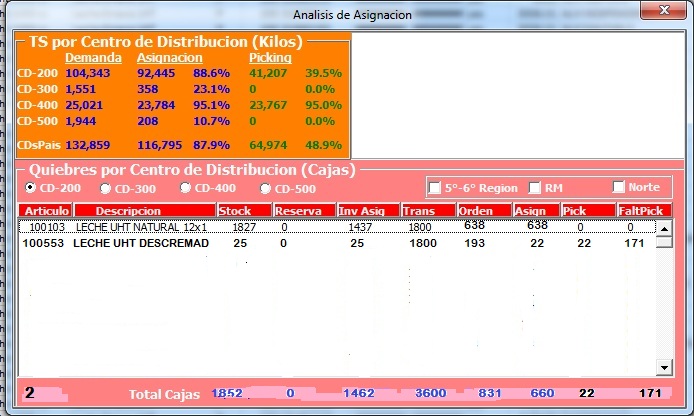694x416 pixels.
Task: Click CD-300 demand value 1,551
Action: coord(80,89)
